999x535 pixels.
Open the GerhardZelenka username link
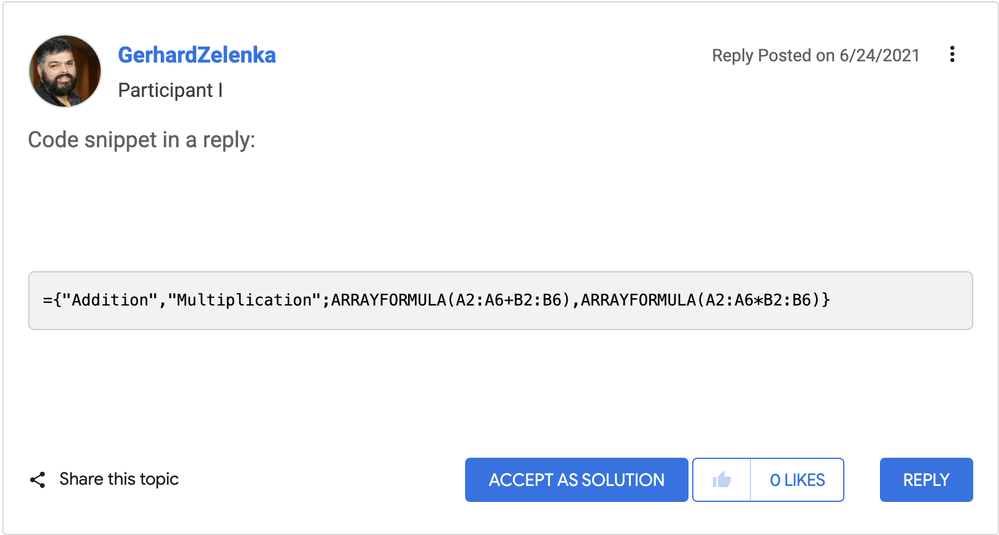click(x=197, y=55)
